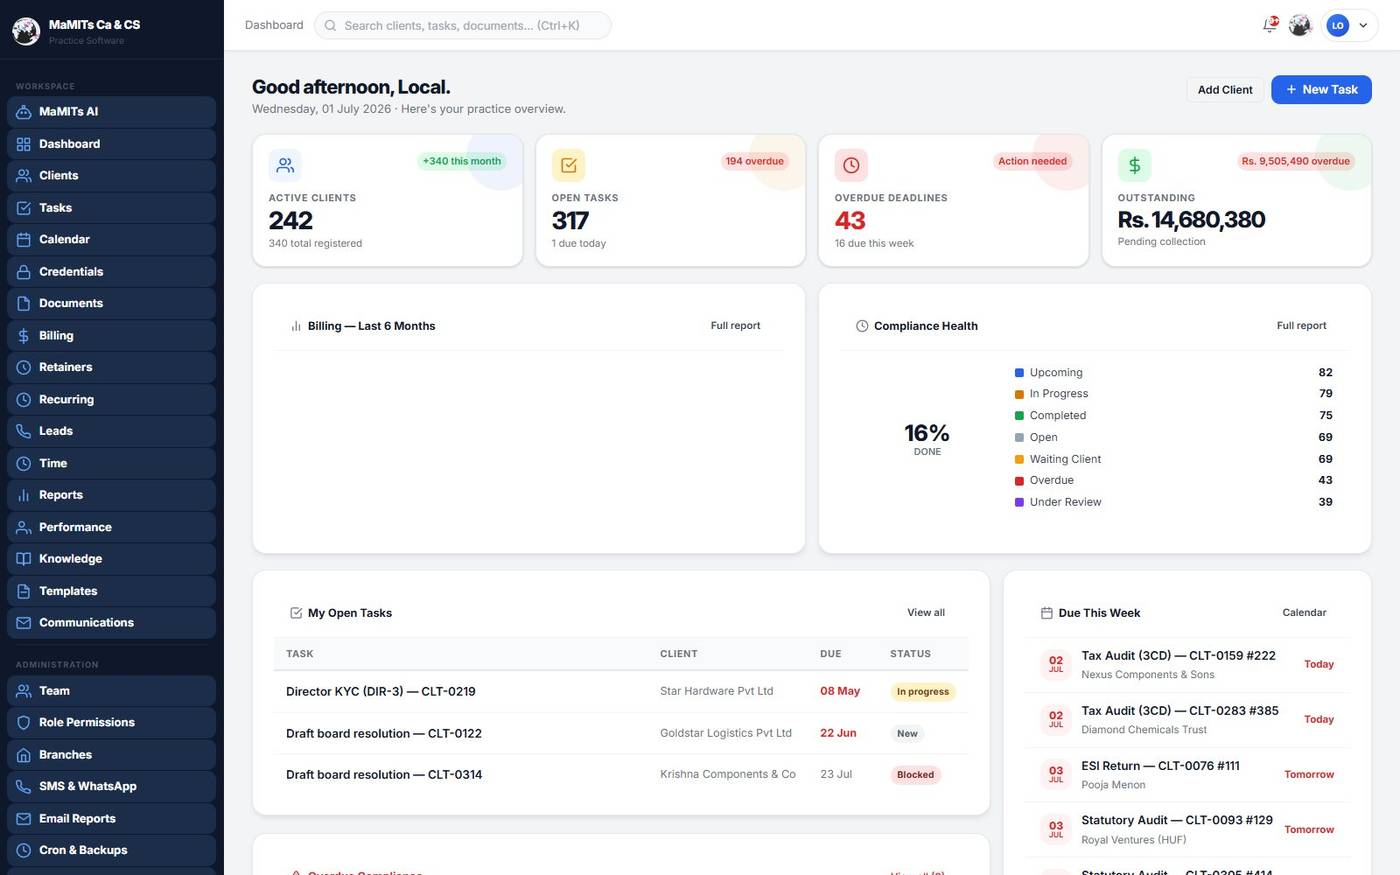The height and width of the screenshot is (875, 1400).
Task: Click the Open Tasks checkbox icon
Action: (x=568, y=165)
